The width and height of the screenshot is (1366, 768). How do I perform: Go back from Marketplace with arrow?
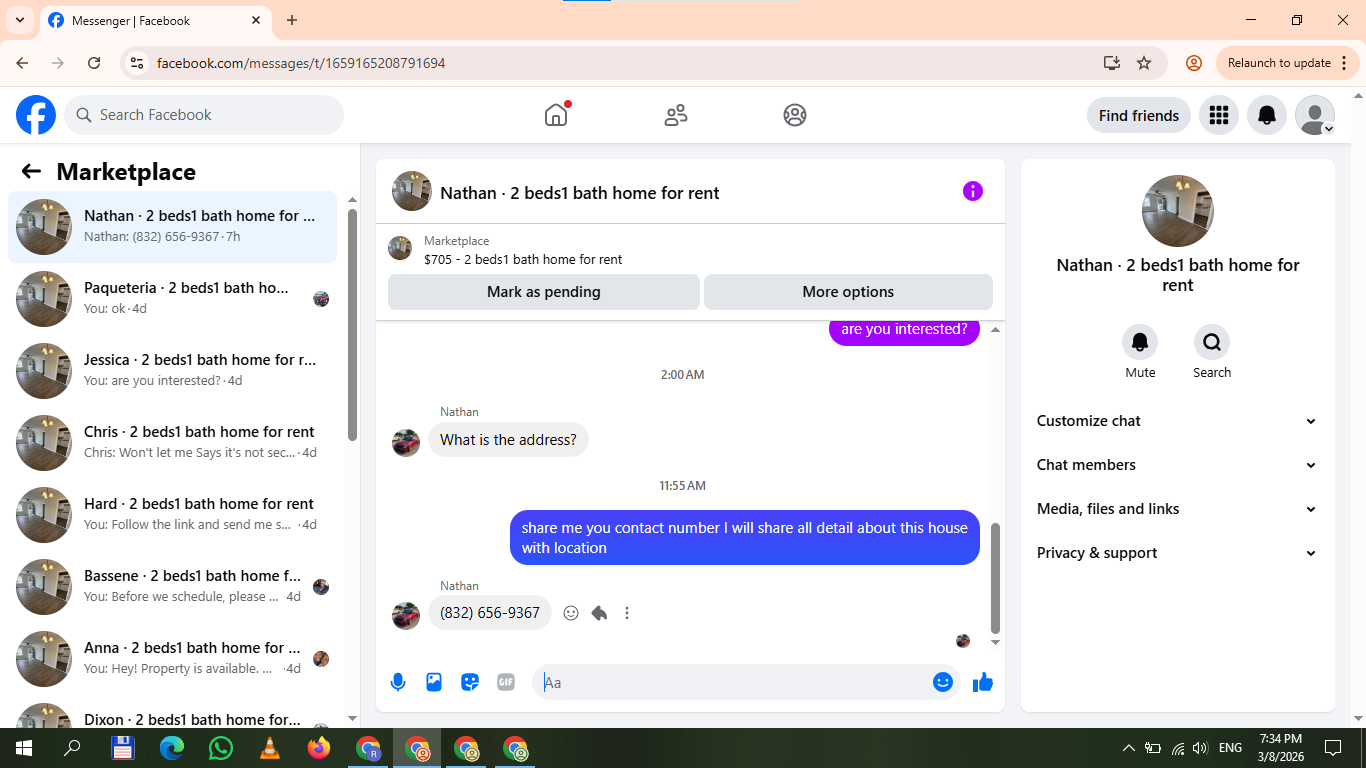click(31, 171)
